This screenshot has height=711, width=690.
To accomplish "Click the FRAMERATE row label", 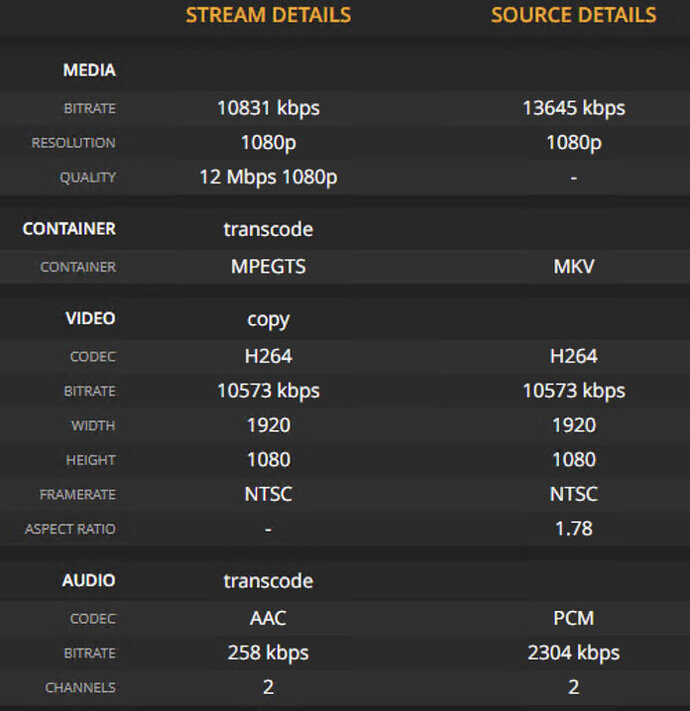I will pos(77,495).
